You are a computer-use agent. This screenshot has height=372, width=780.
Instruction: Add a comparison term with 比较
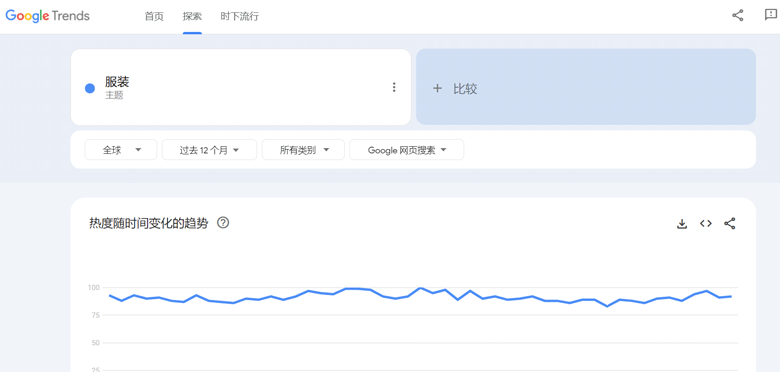pyautogui.click(x=585, y=87)
